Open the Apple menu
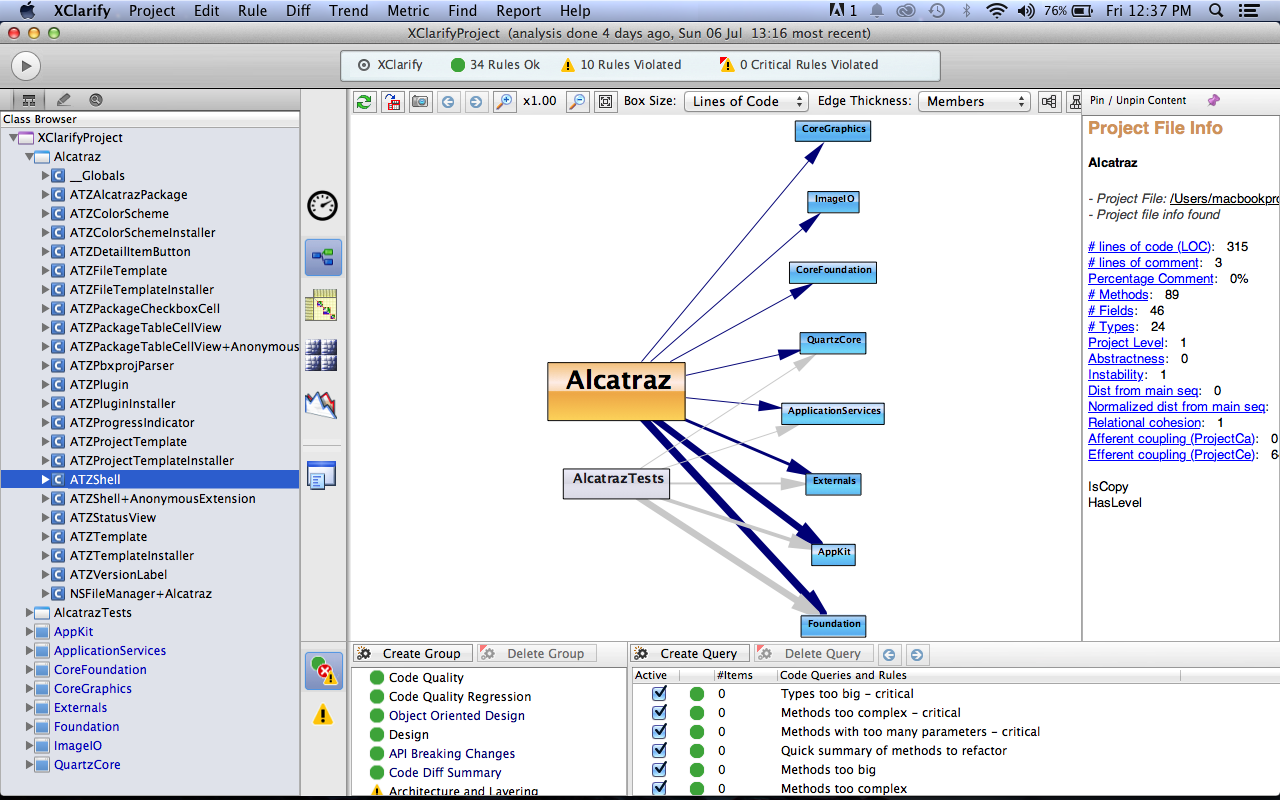This screenshot has width=1280, height=800. point(27,11)
